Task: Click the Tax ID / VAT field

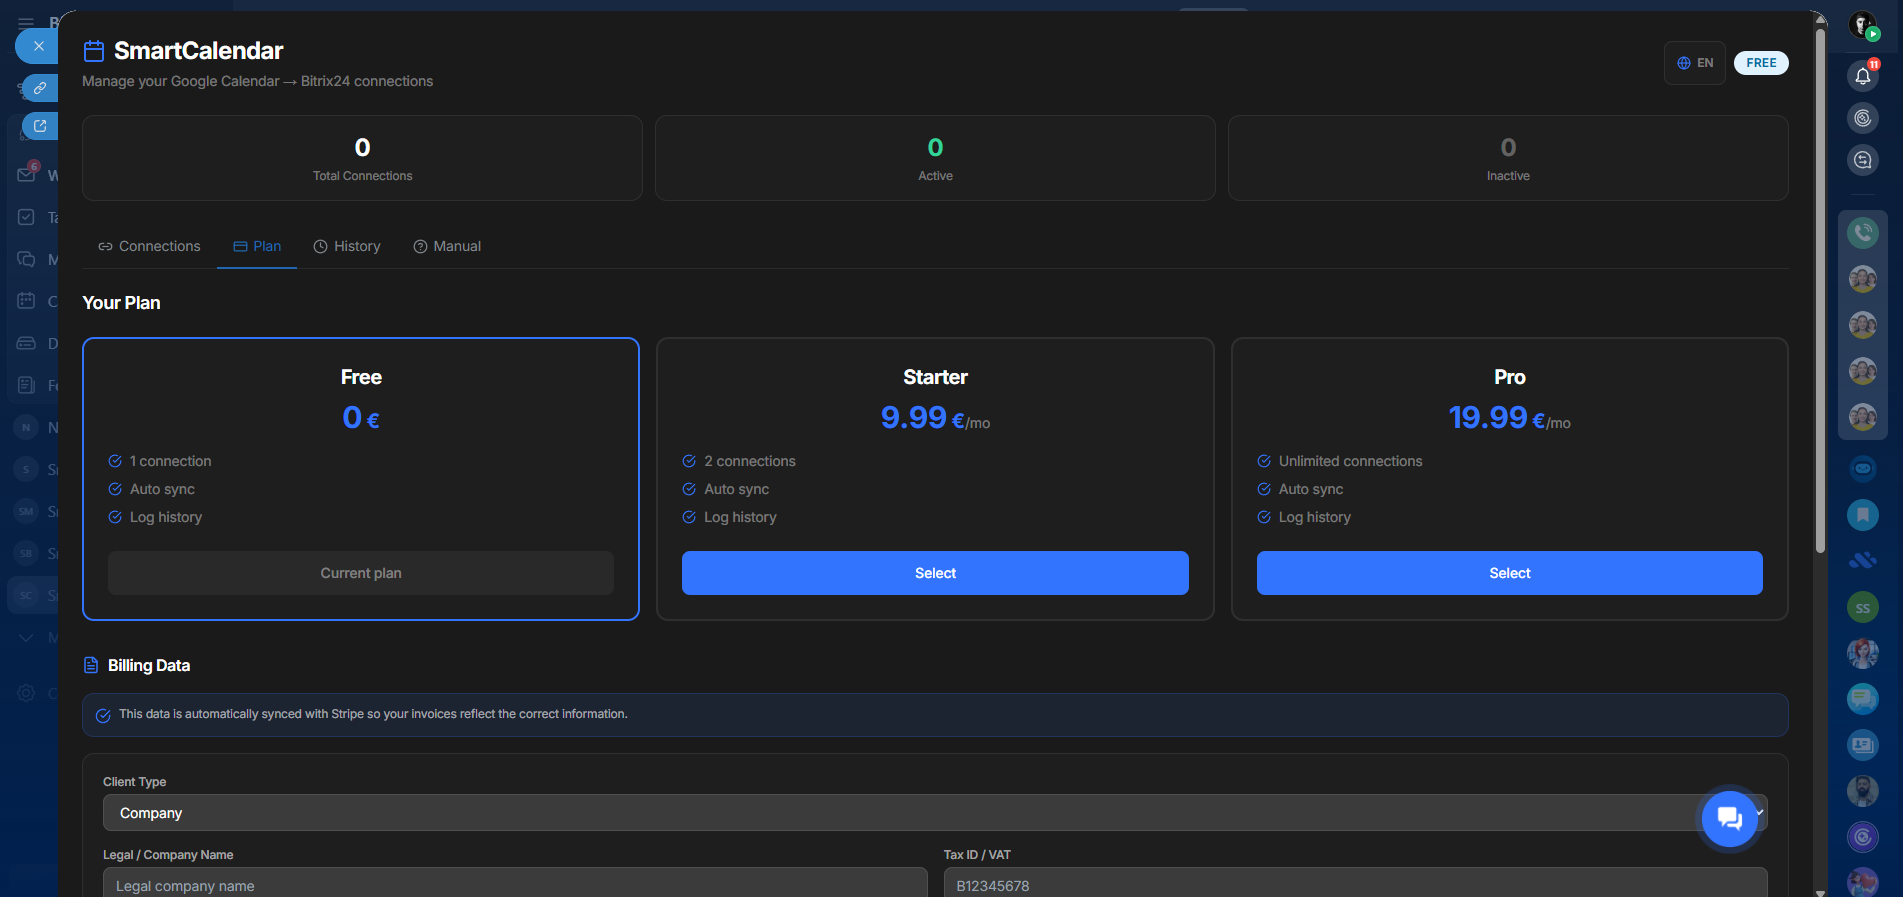Action: point(1355,884)
